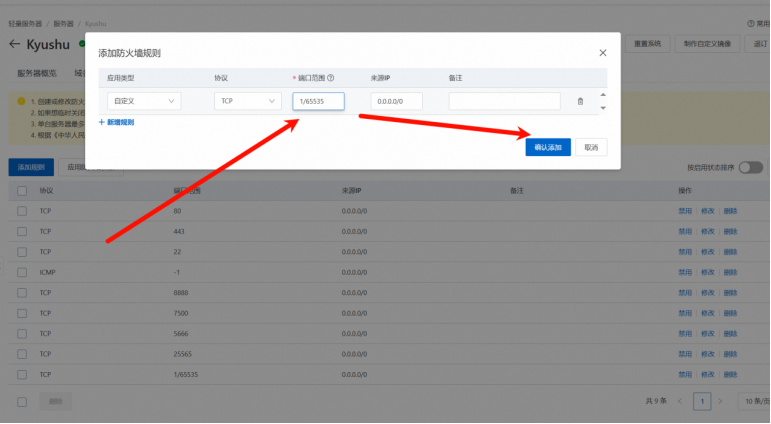
Task: Toggle the sort by enabled status switch
Action: [751, 168]
